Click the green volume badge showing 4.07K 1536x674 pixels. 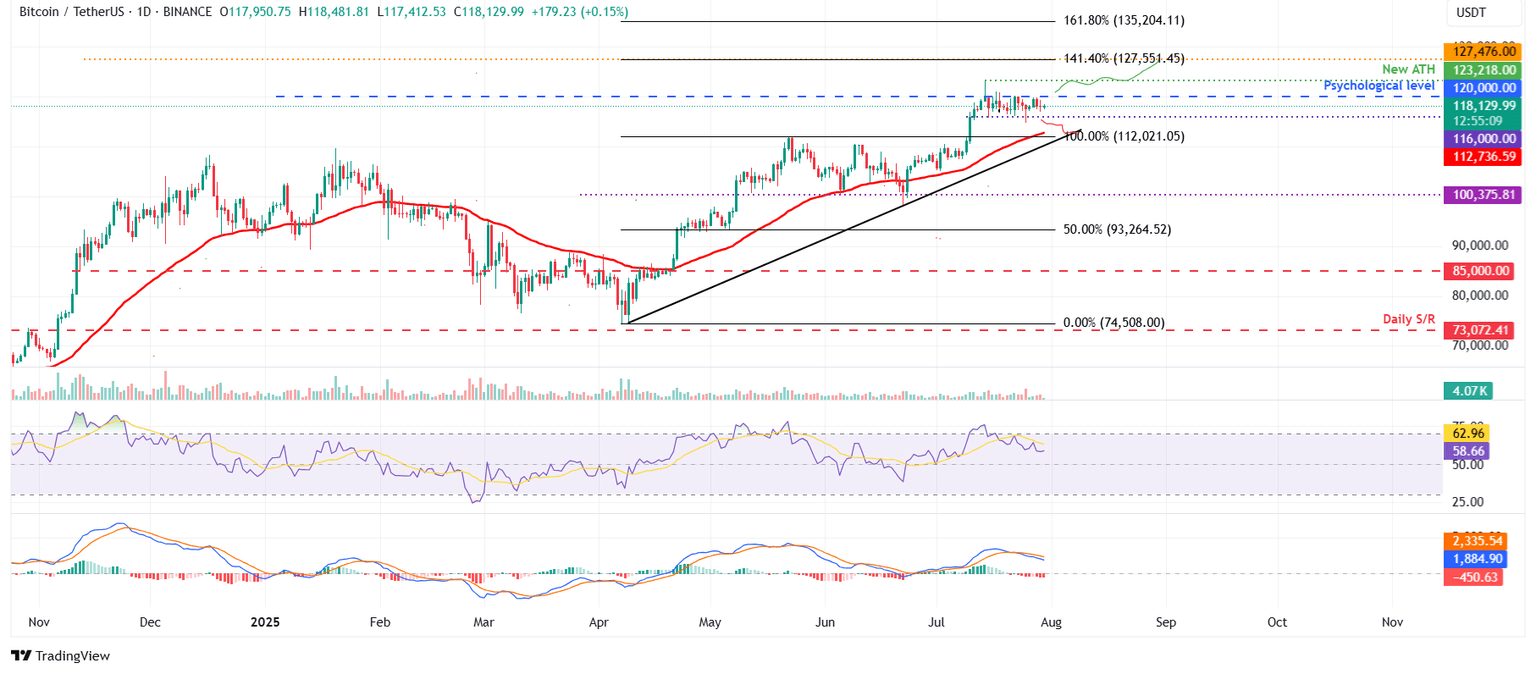tap(1469, 393)
